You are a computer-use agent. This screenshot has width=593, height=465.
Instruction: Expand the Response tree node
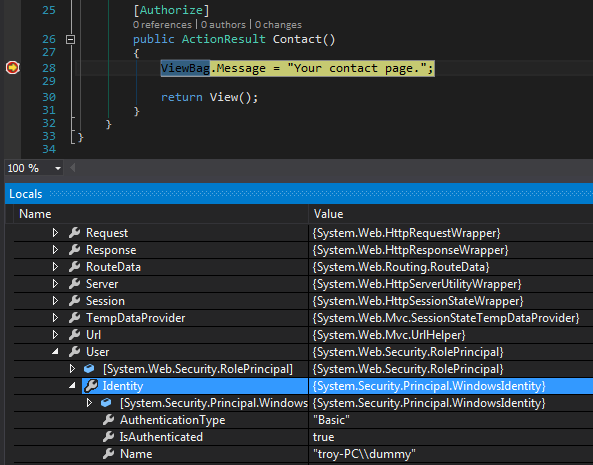55,250
